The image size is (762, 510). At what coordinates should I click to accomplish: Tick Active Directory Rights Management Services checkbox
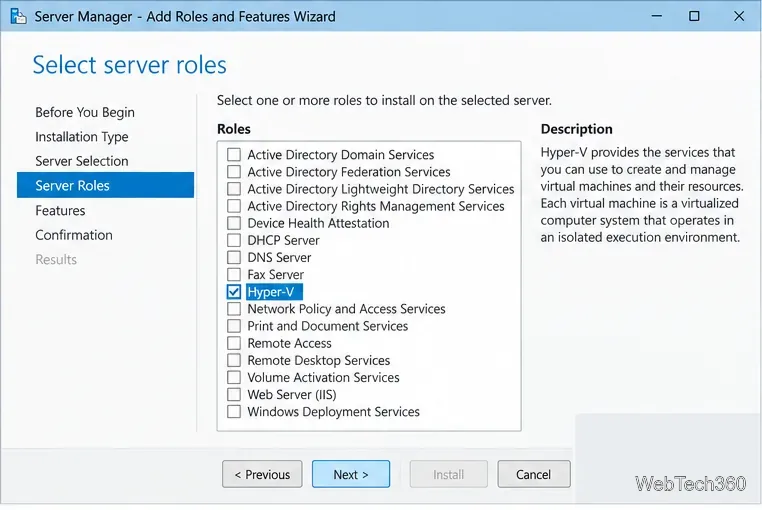point(234,206)
